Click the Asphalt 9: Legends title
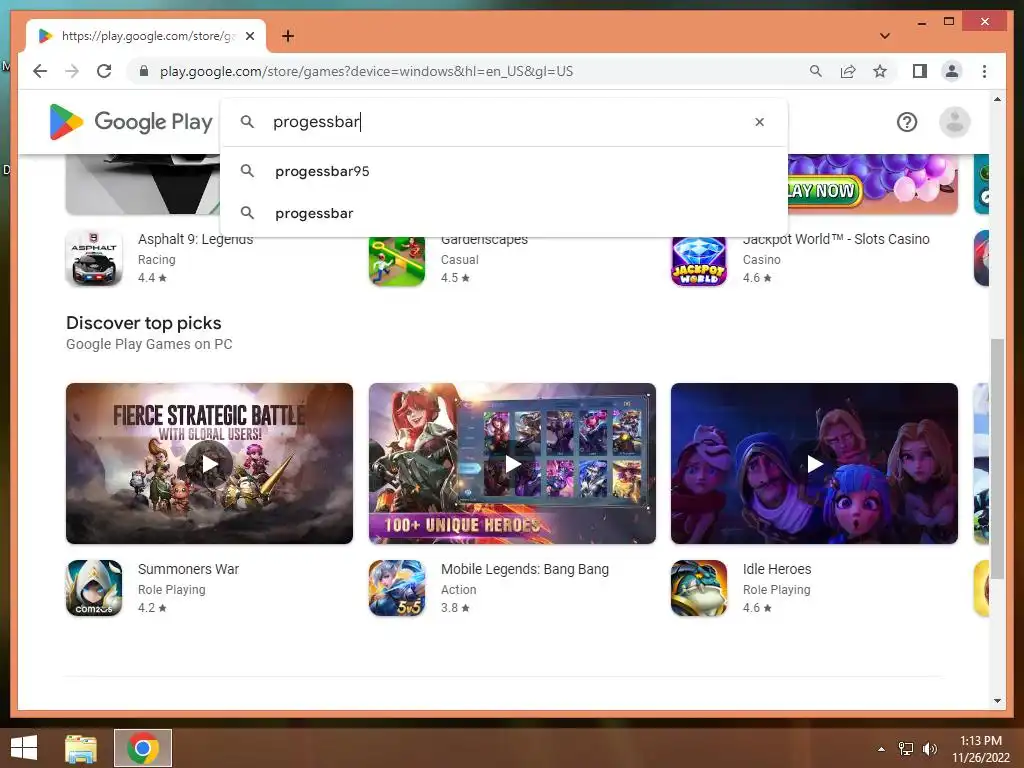1024x768 pixels. click(x=195, y=240)
